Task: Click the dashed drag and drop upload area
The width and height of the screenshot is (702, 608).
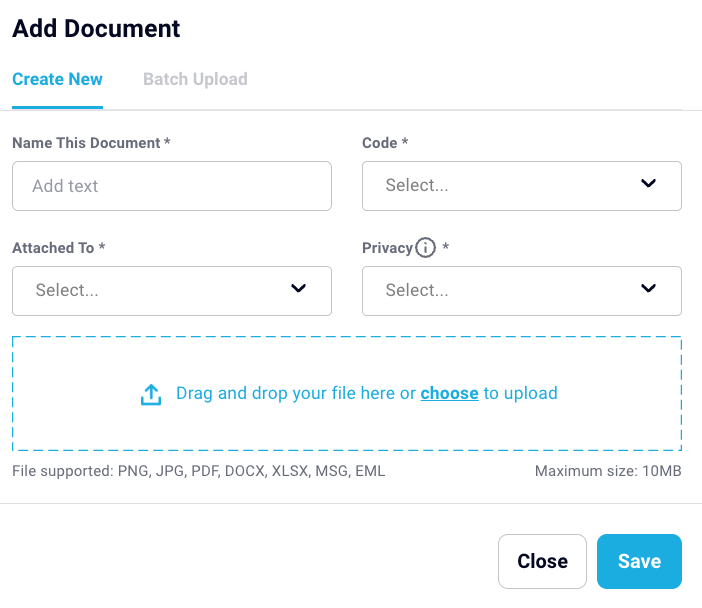Action: click(x=347, y=393)
